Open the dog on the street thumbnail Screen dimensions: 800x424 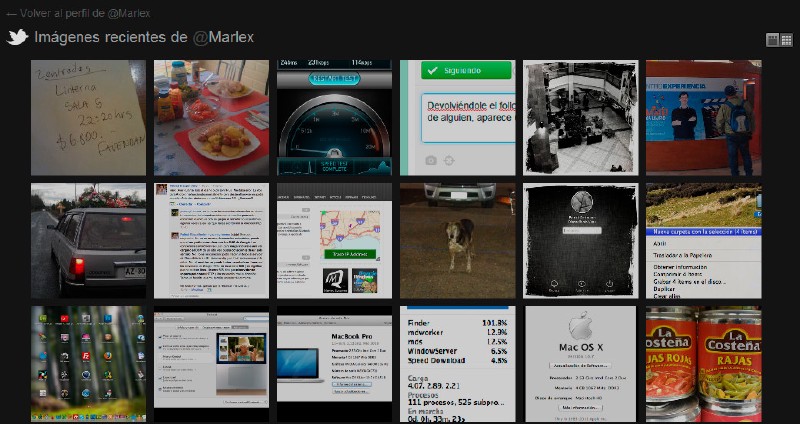pos(458,241)
